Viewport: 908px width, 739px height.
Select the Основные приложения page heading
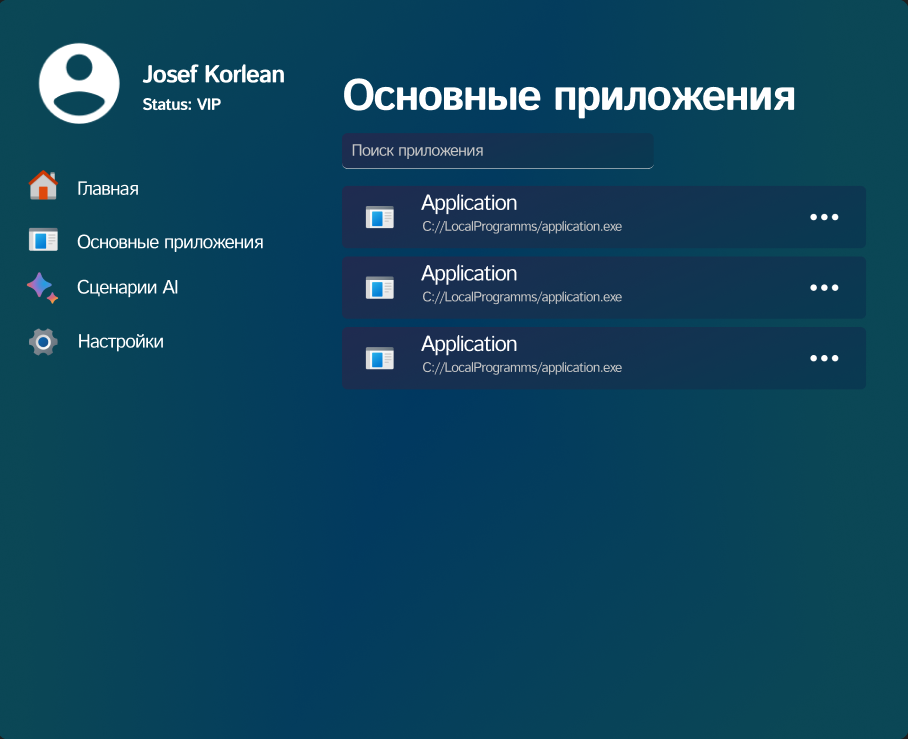(569, 95)
